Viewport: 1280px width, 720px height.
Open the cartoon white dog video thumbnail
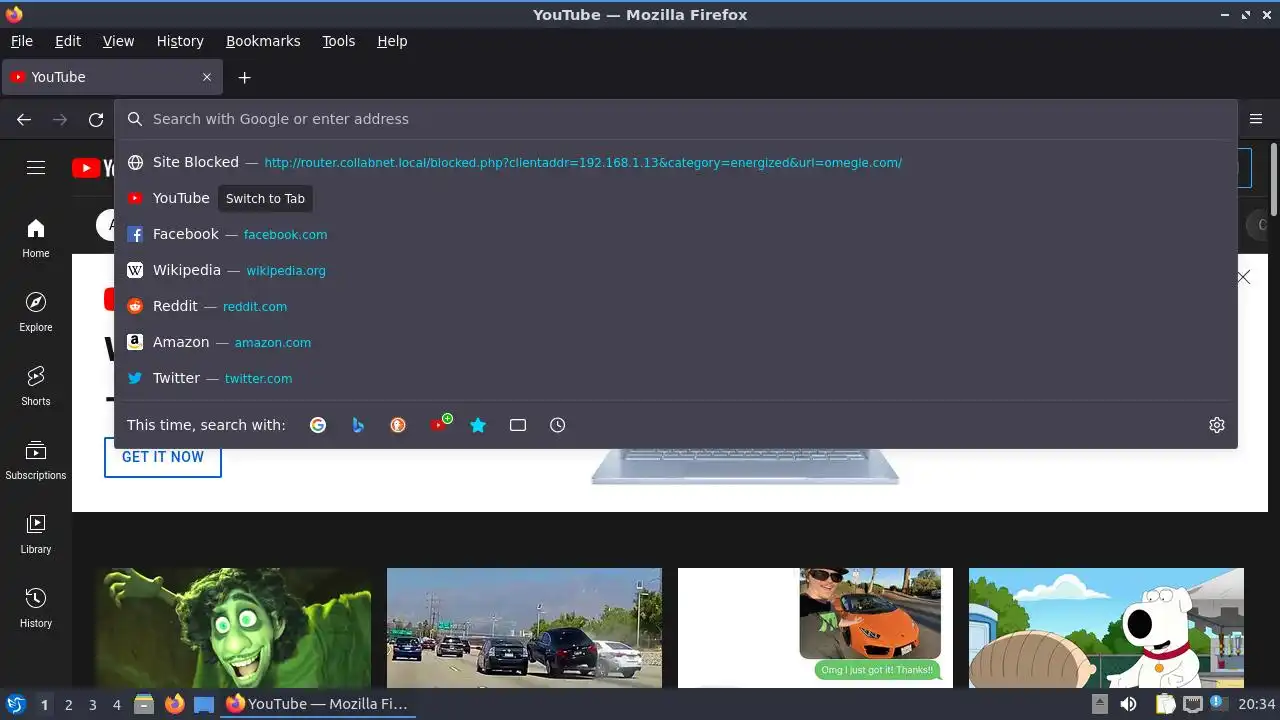click(1106, 628)
